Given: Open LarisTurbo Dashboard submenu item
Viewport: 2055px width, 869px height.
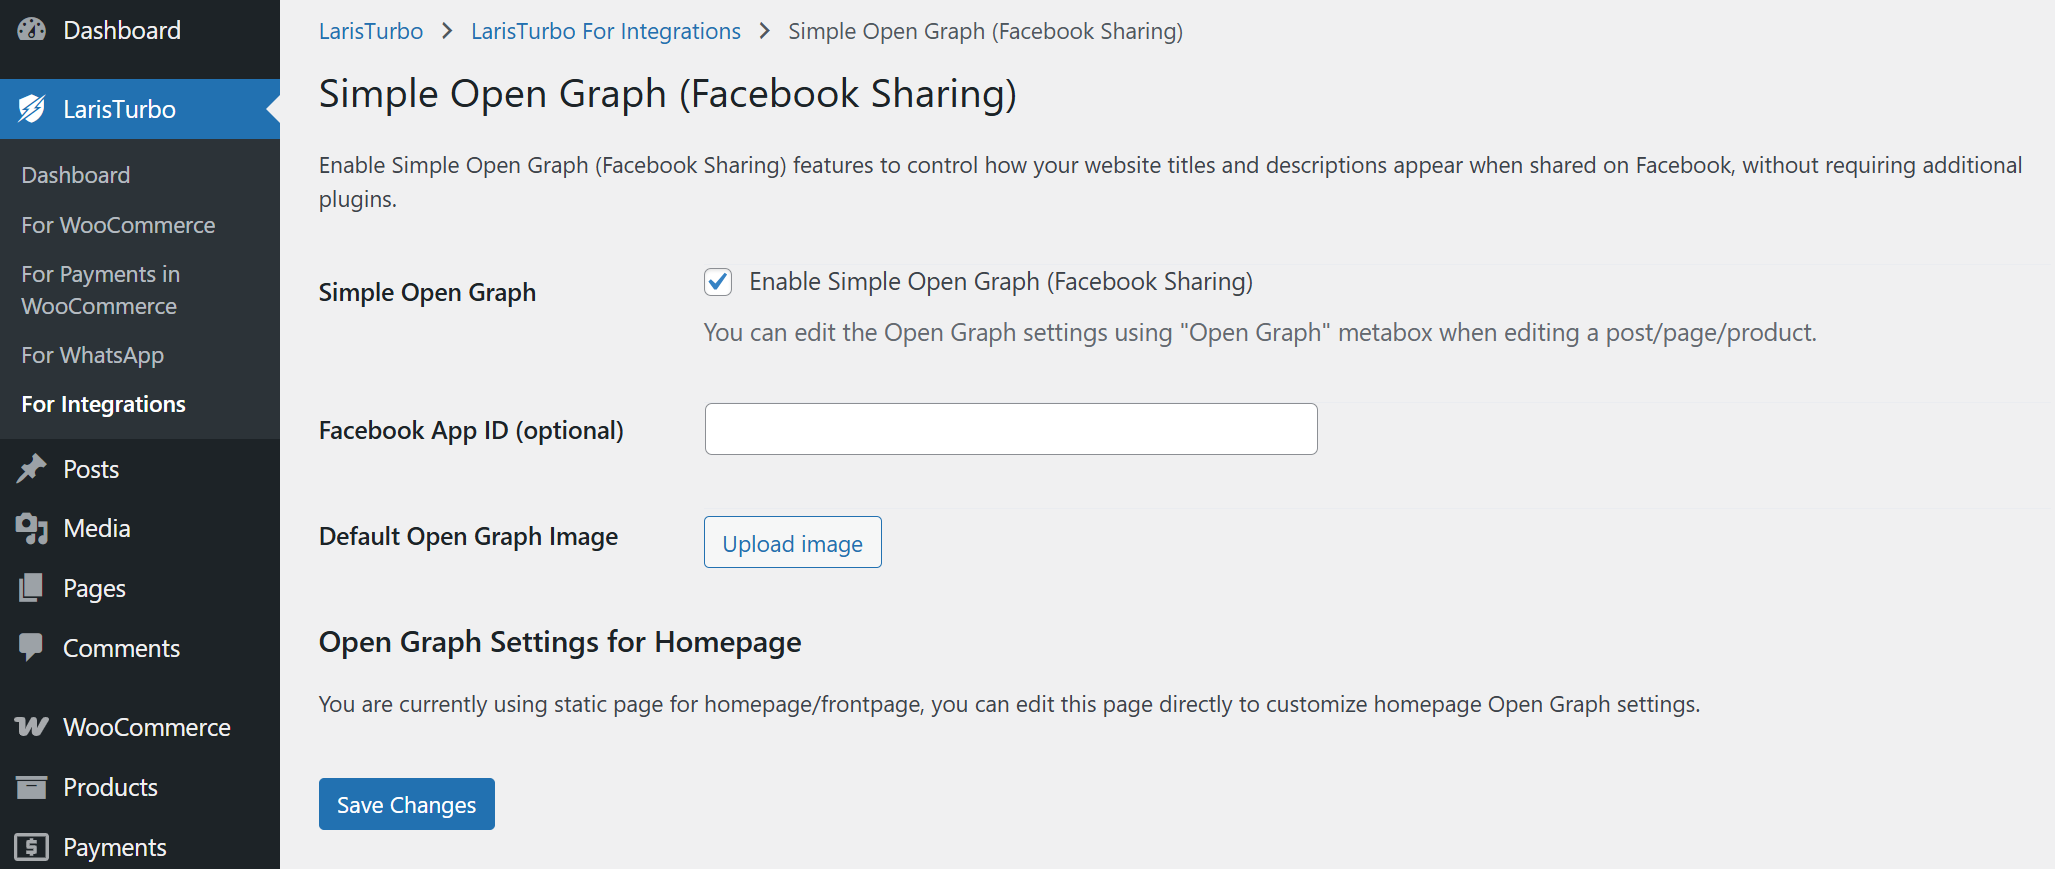Looking at the screenshot, I should pos(75,175).
